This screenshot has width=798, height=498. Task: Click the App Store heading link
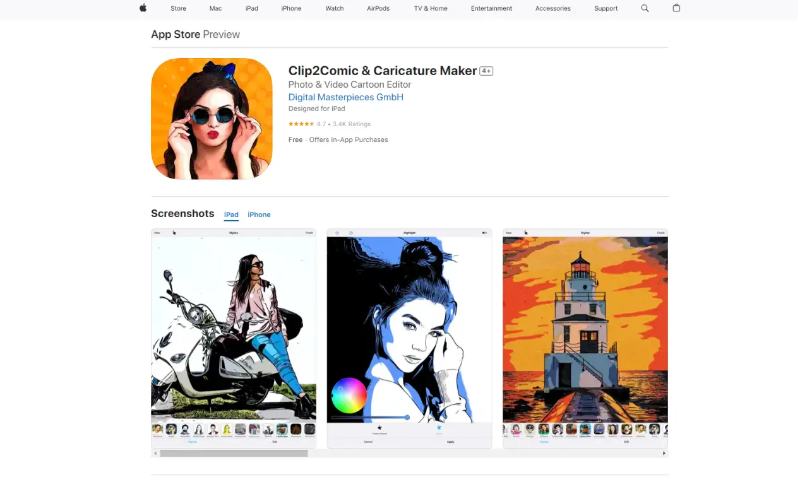tap(176, 35)
